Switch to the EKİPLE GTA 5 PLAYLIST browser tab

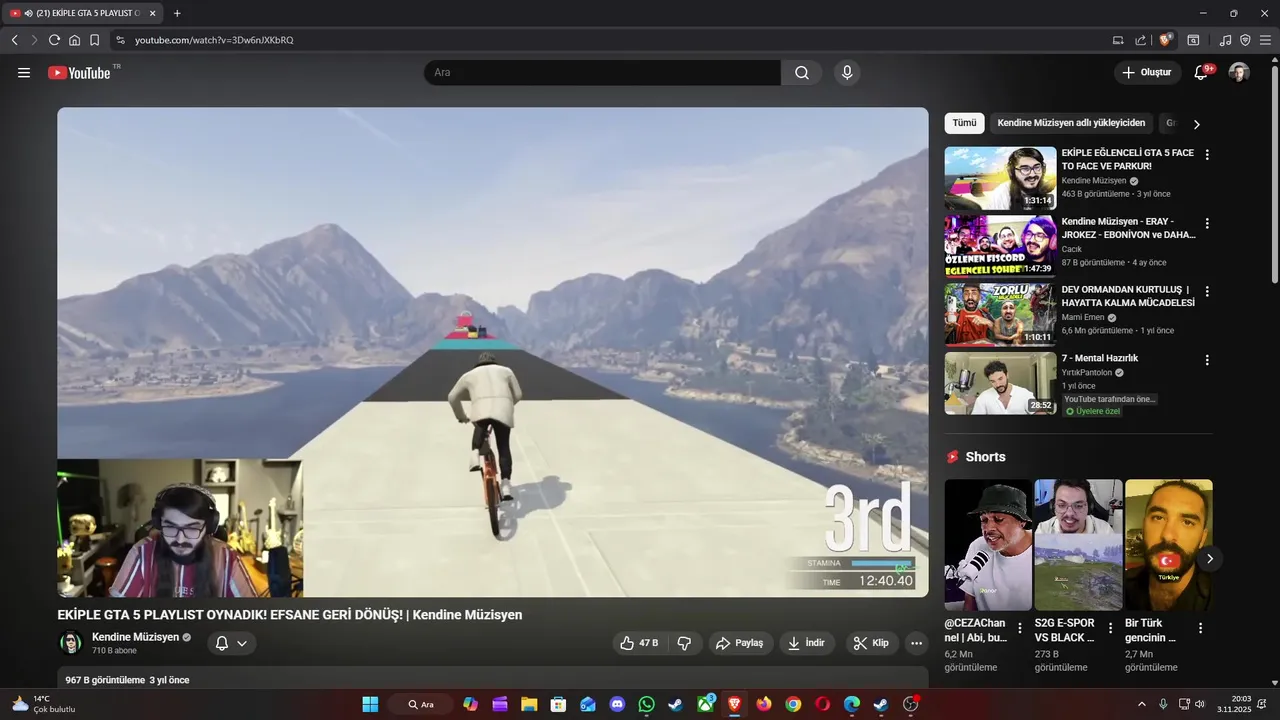point(84,13)
